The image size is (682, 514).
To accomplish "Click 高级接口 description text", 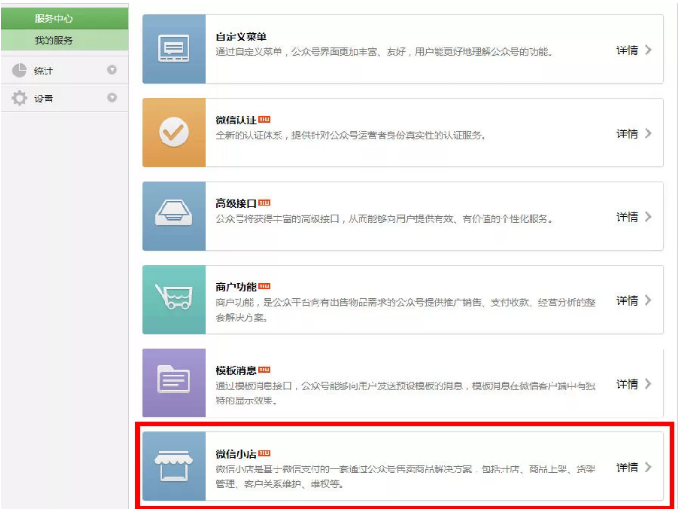I will [x=384, y=219].
